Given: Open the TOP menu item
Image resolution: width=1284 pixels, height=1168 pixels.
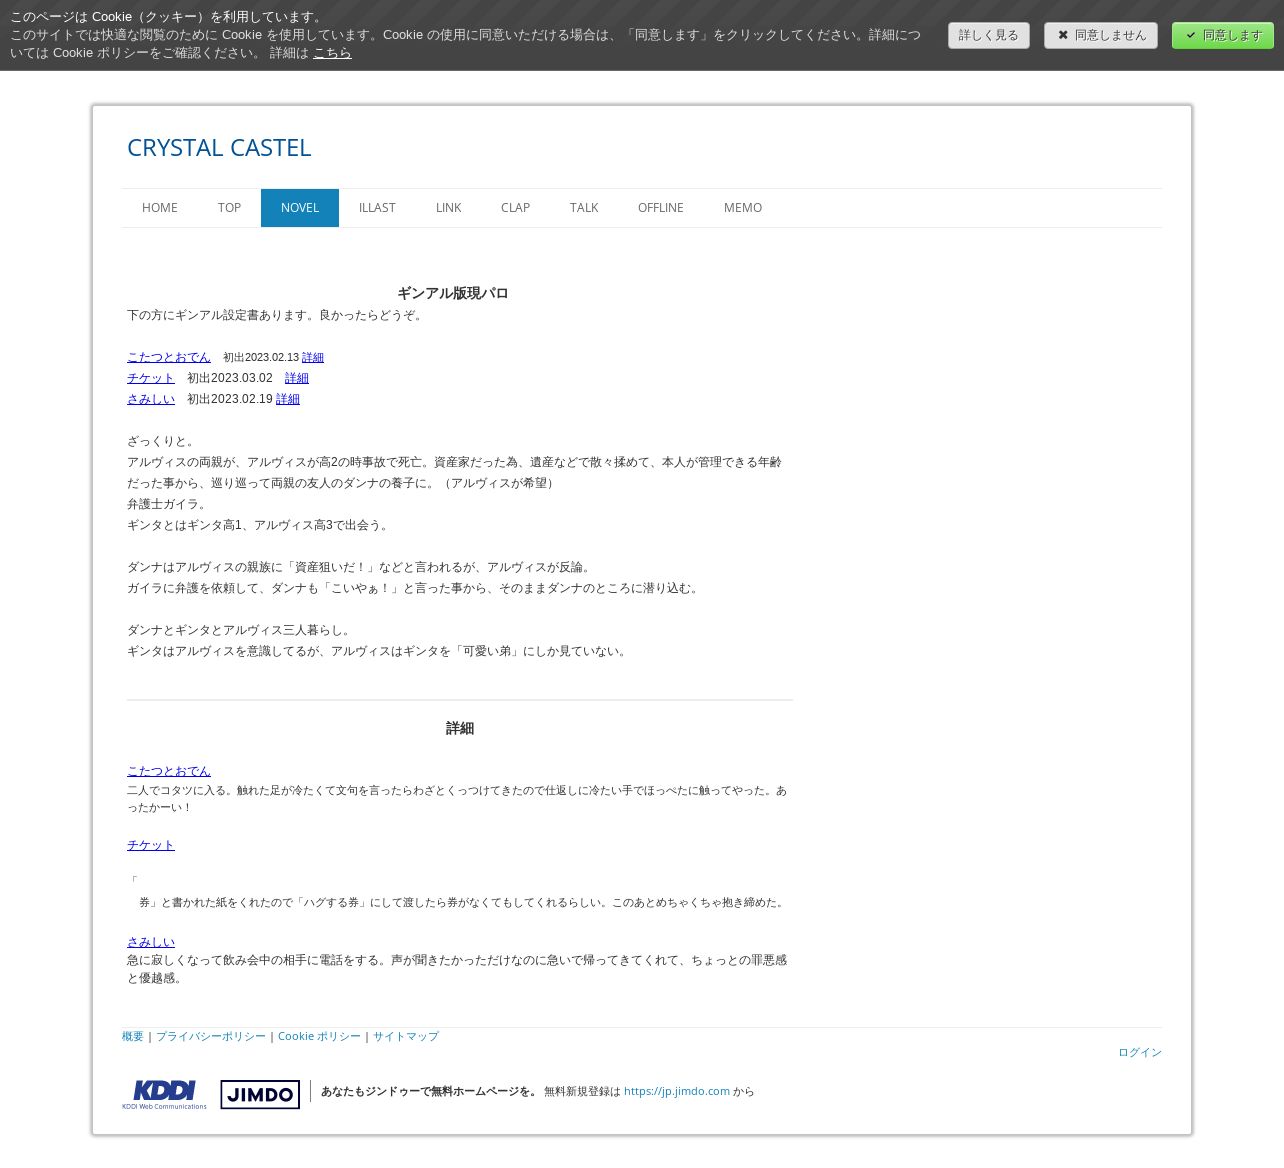Looking at the screenshot, I should [x=229, y=208].
